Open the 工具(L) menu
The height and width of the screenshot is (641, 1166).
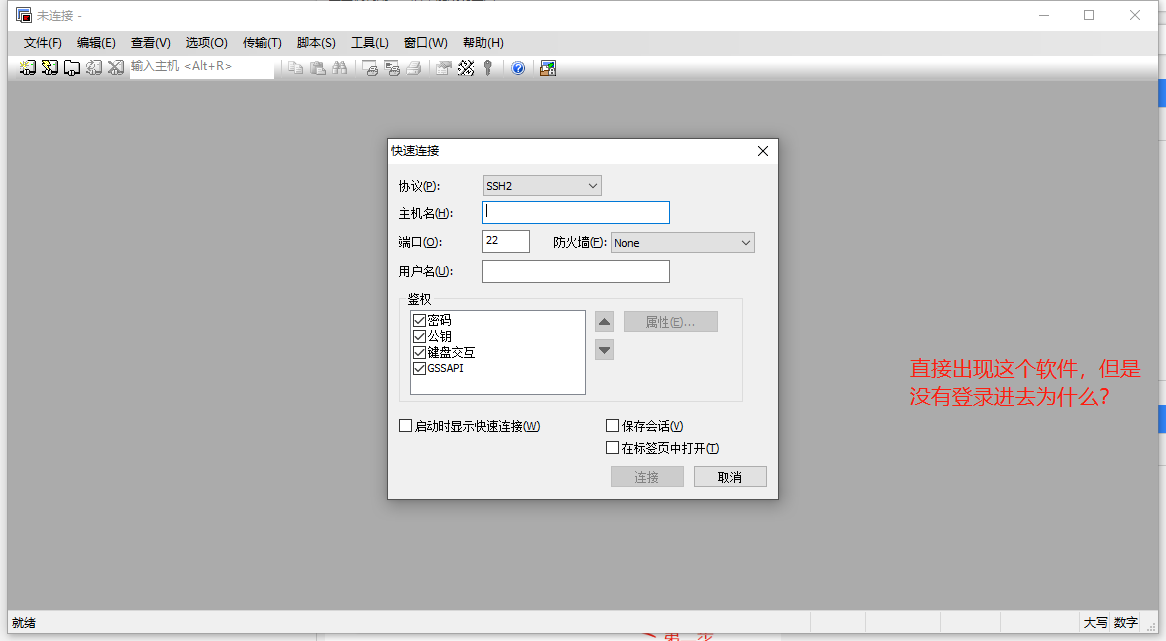tap(370, 43)
